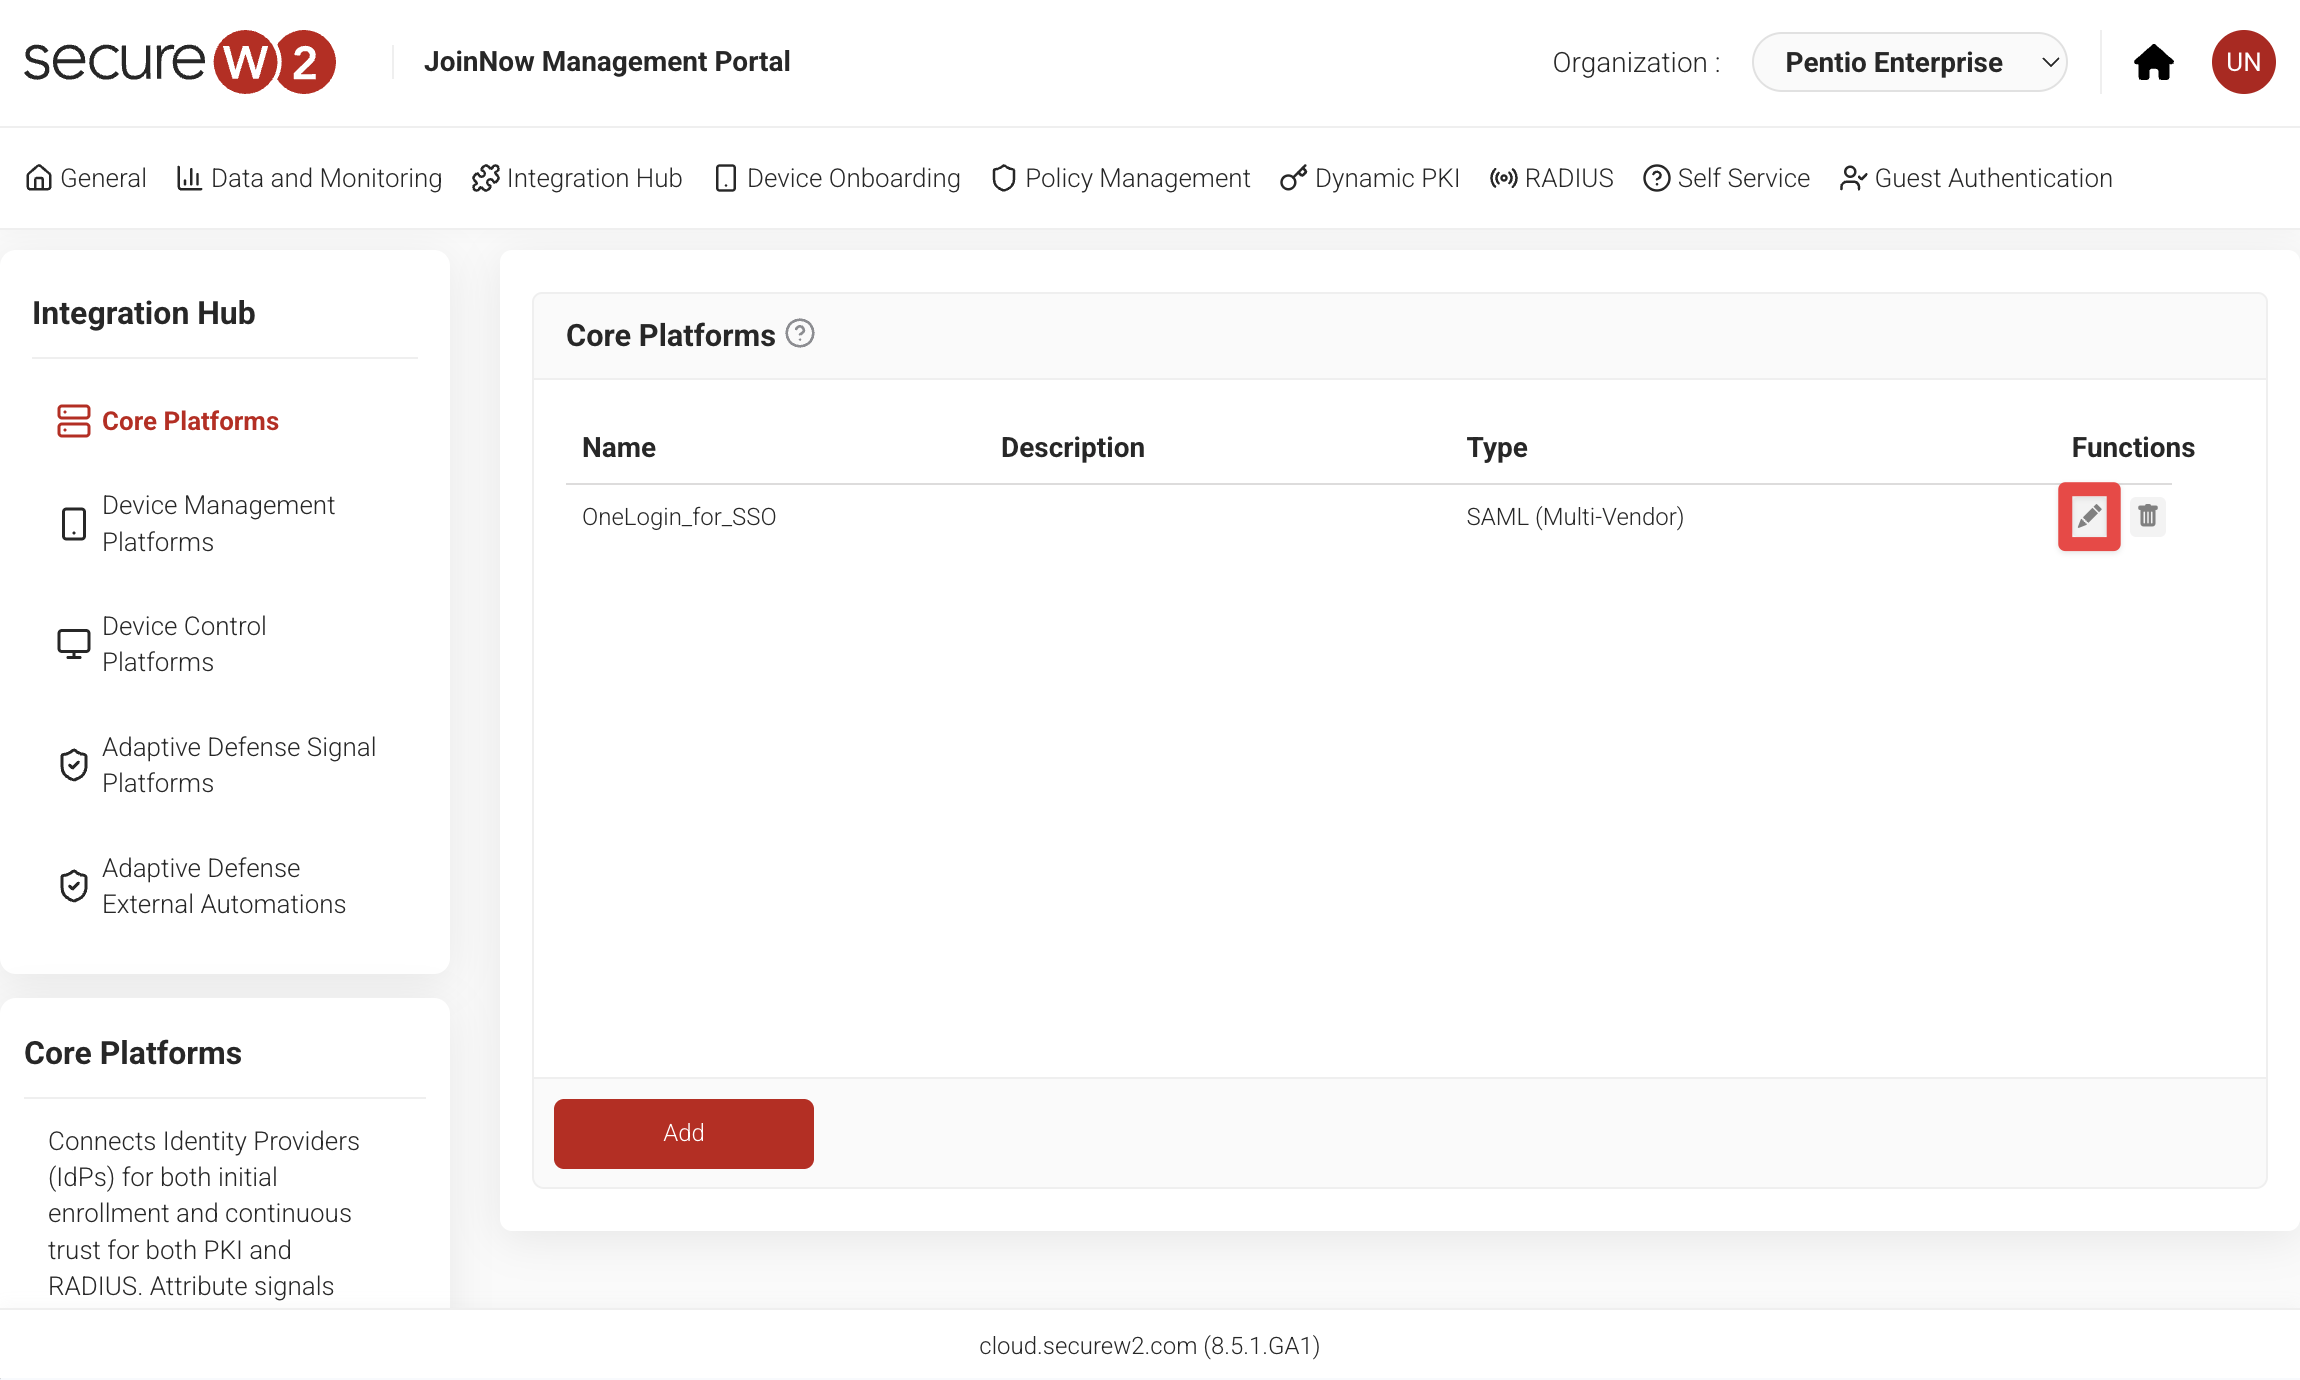Click the Description column header
The image size is (2300, 1380).
pyautogui.click(x=1073, y=447)
